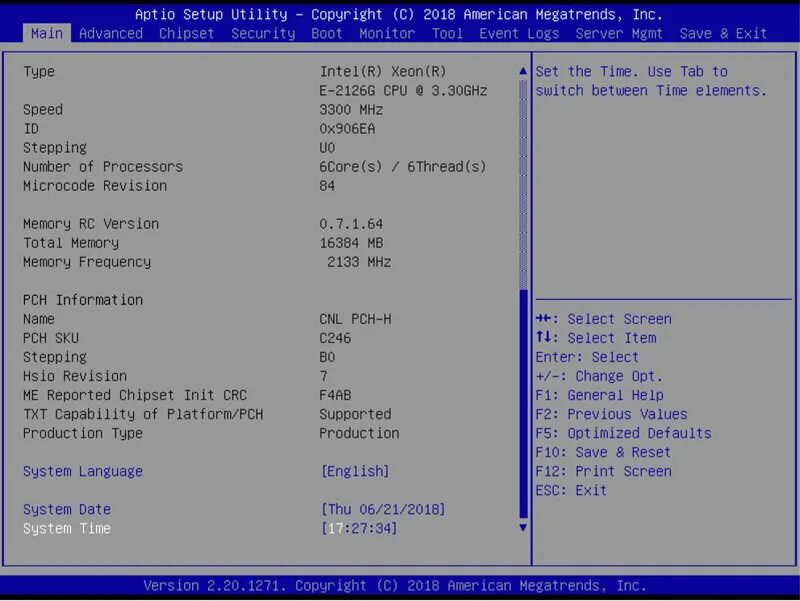This screenshot has height=601, width=800.
Task: Switch to the Advanced tab
Action: pos(111,34)
